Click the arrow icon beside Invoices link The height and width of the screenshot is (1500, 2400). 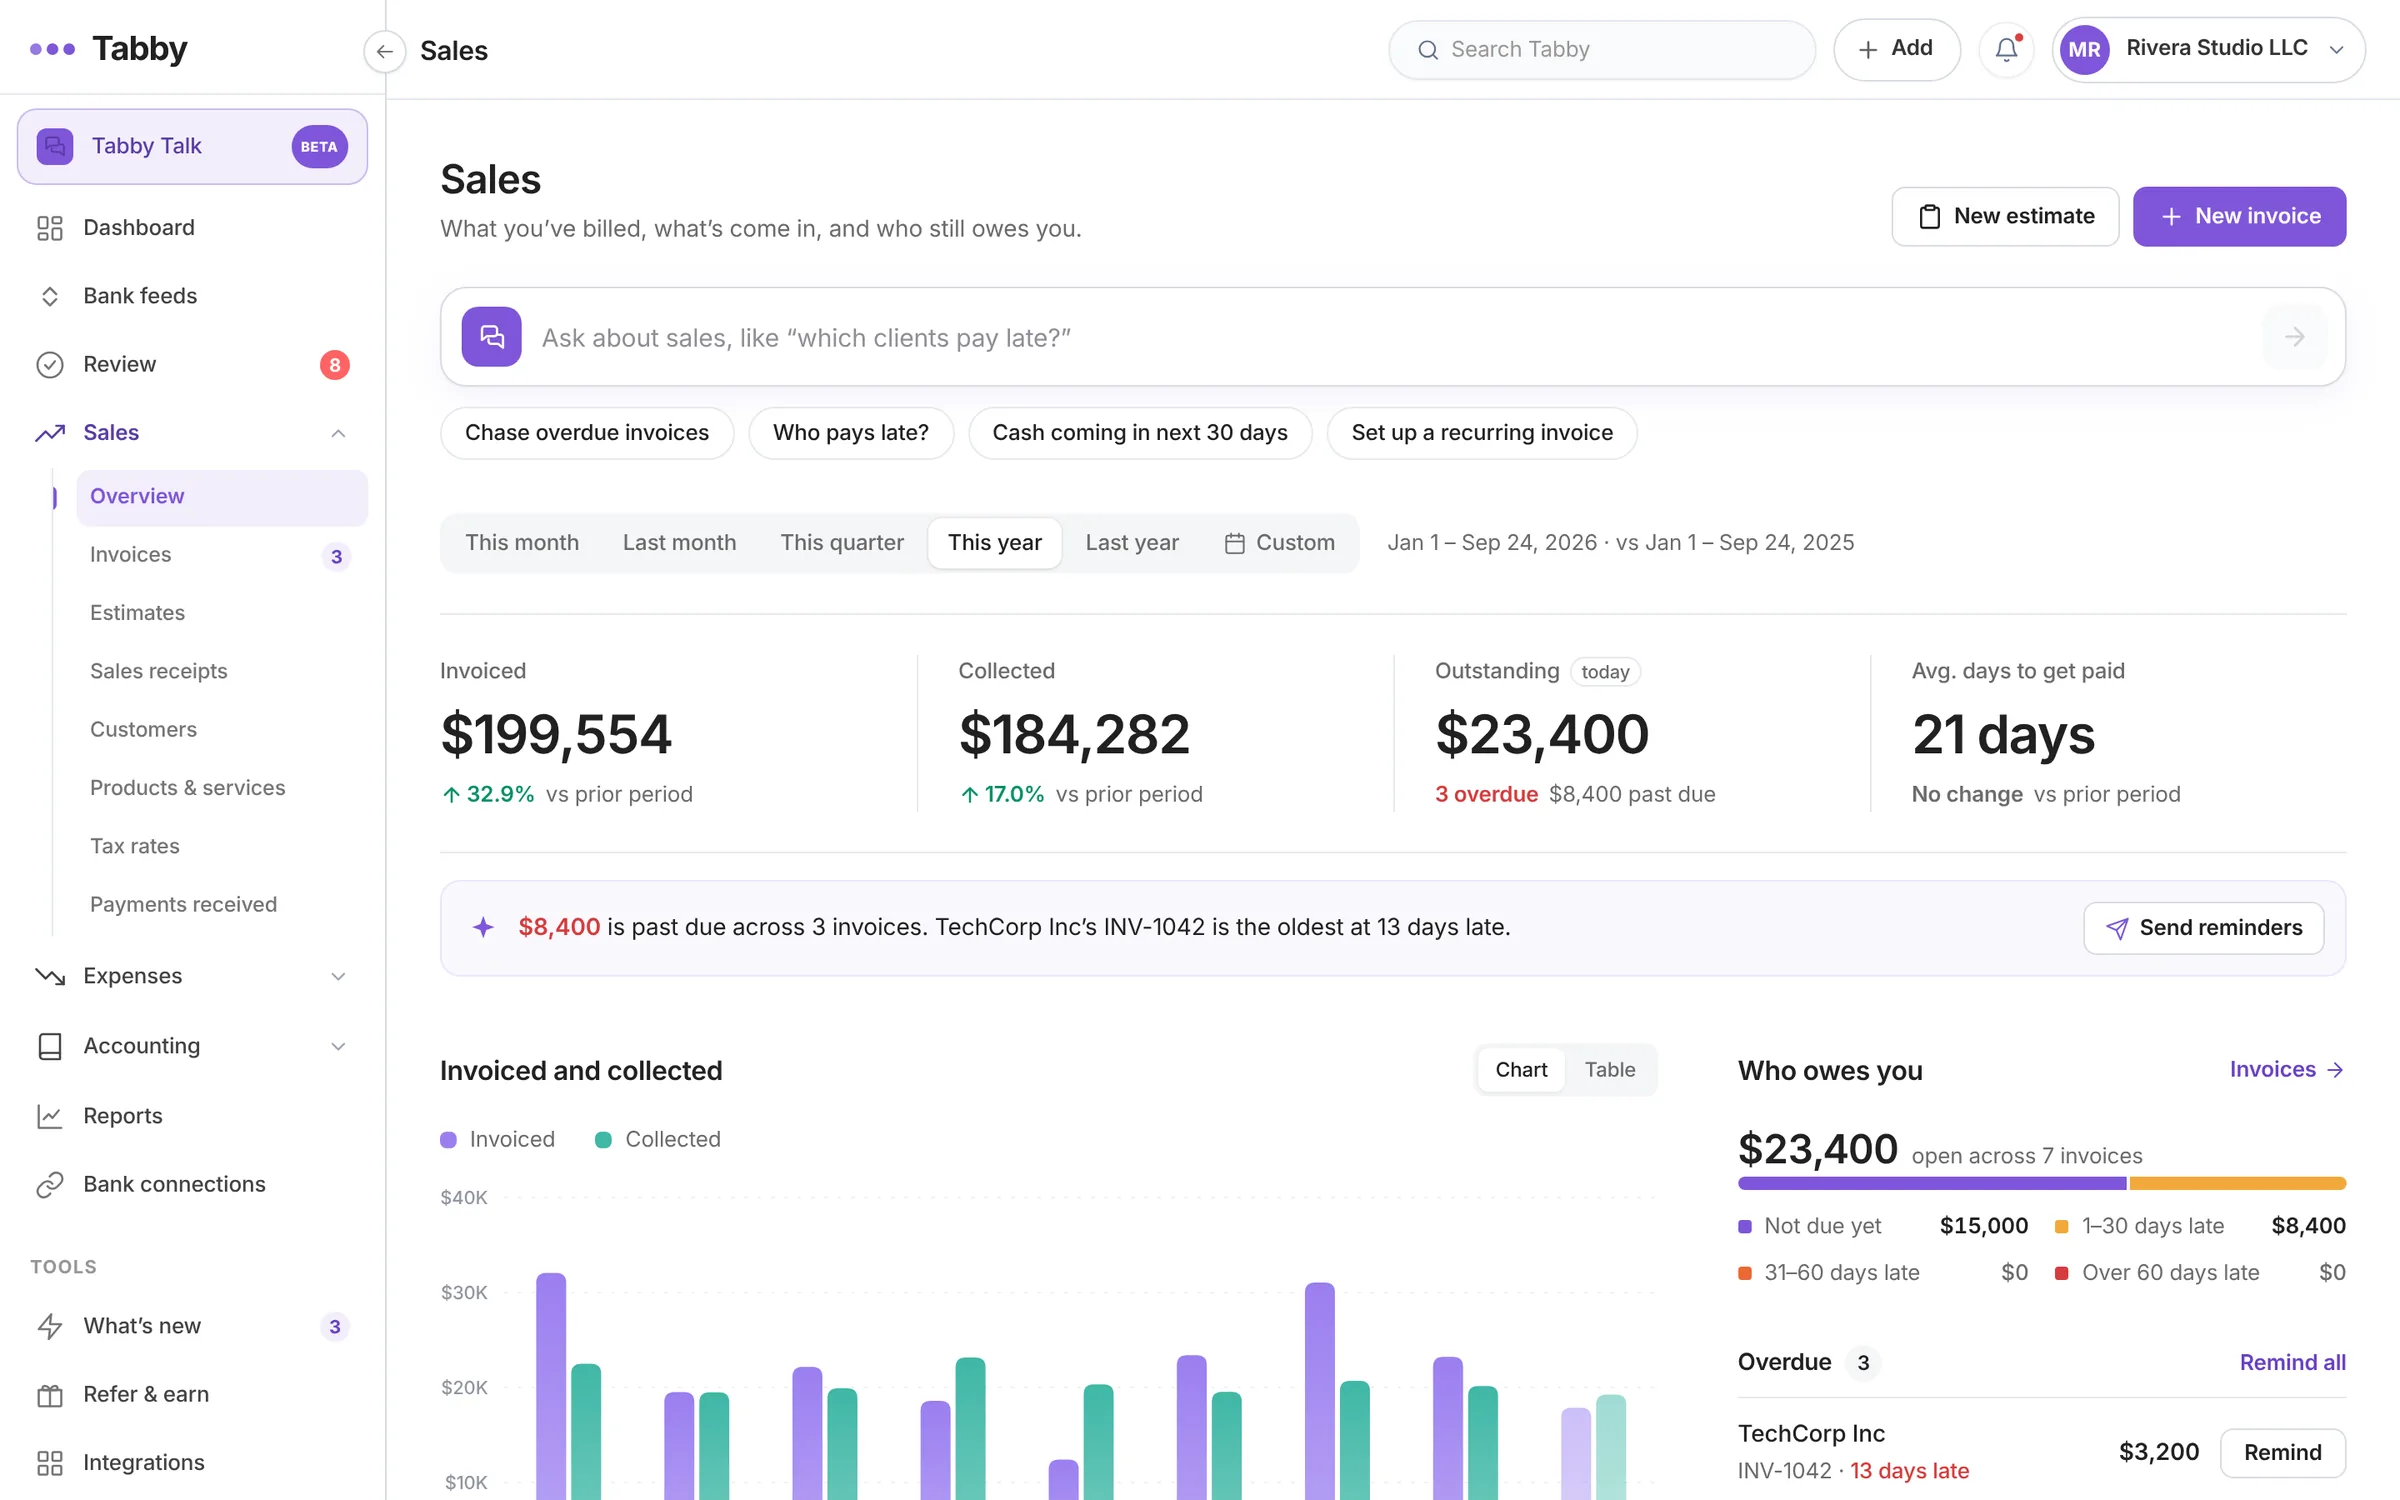(x=2335, y=1070)
